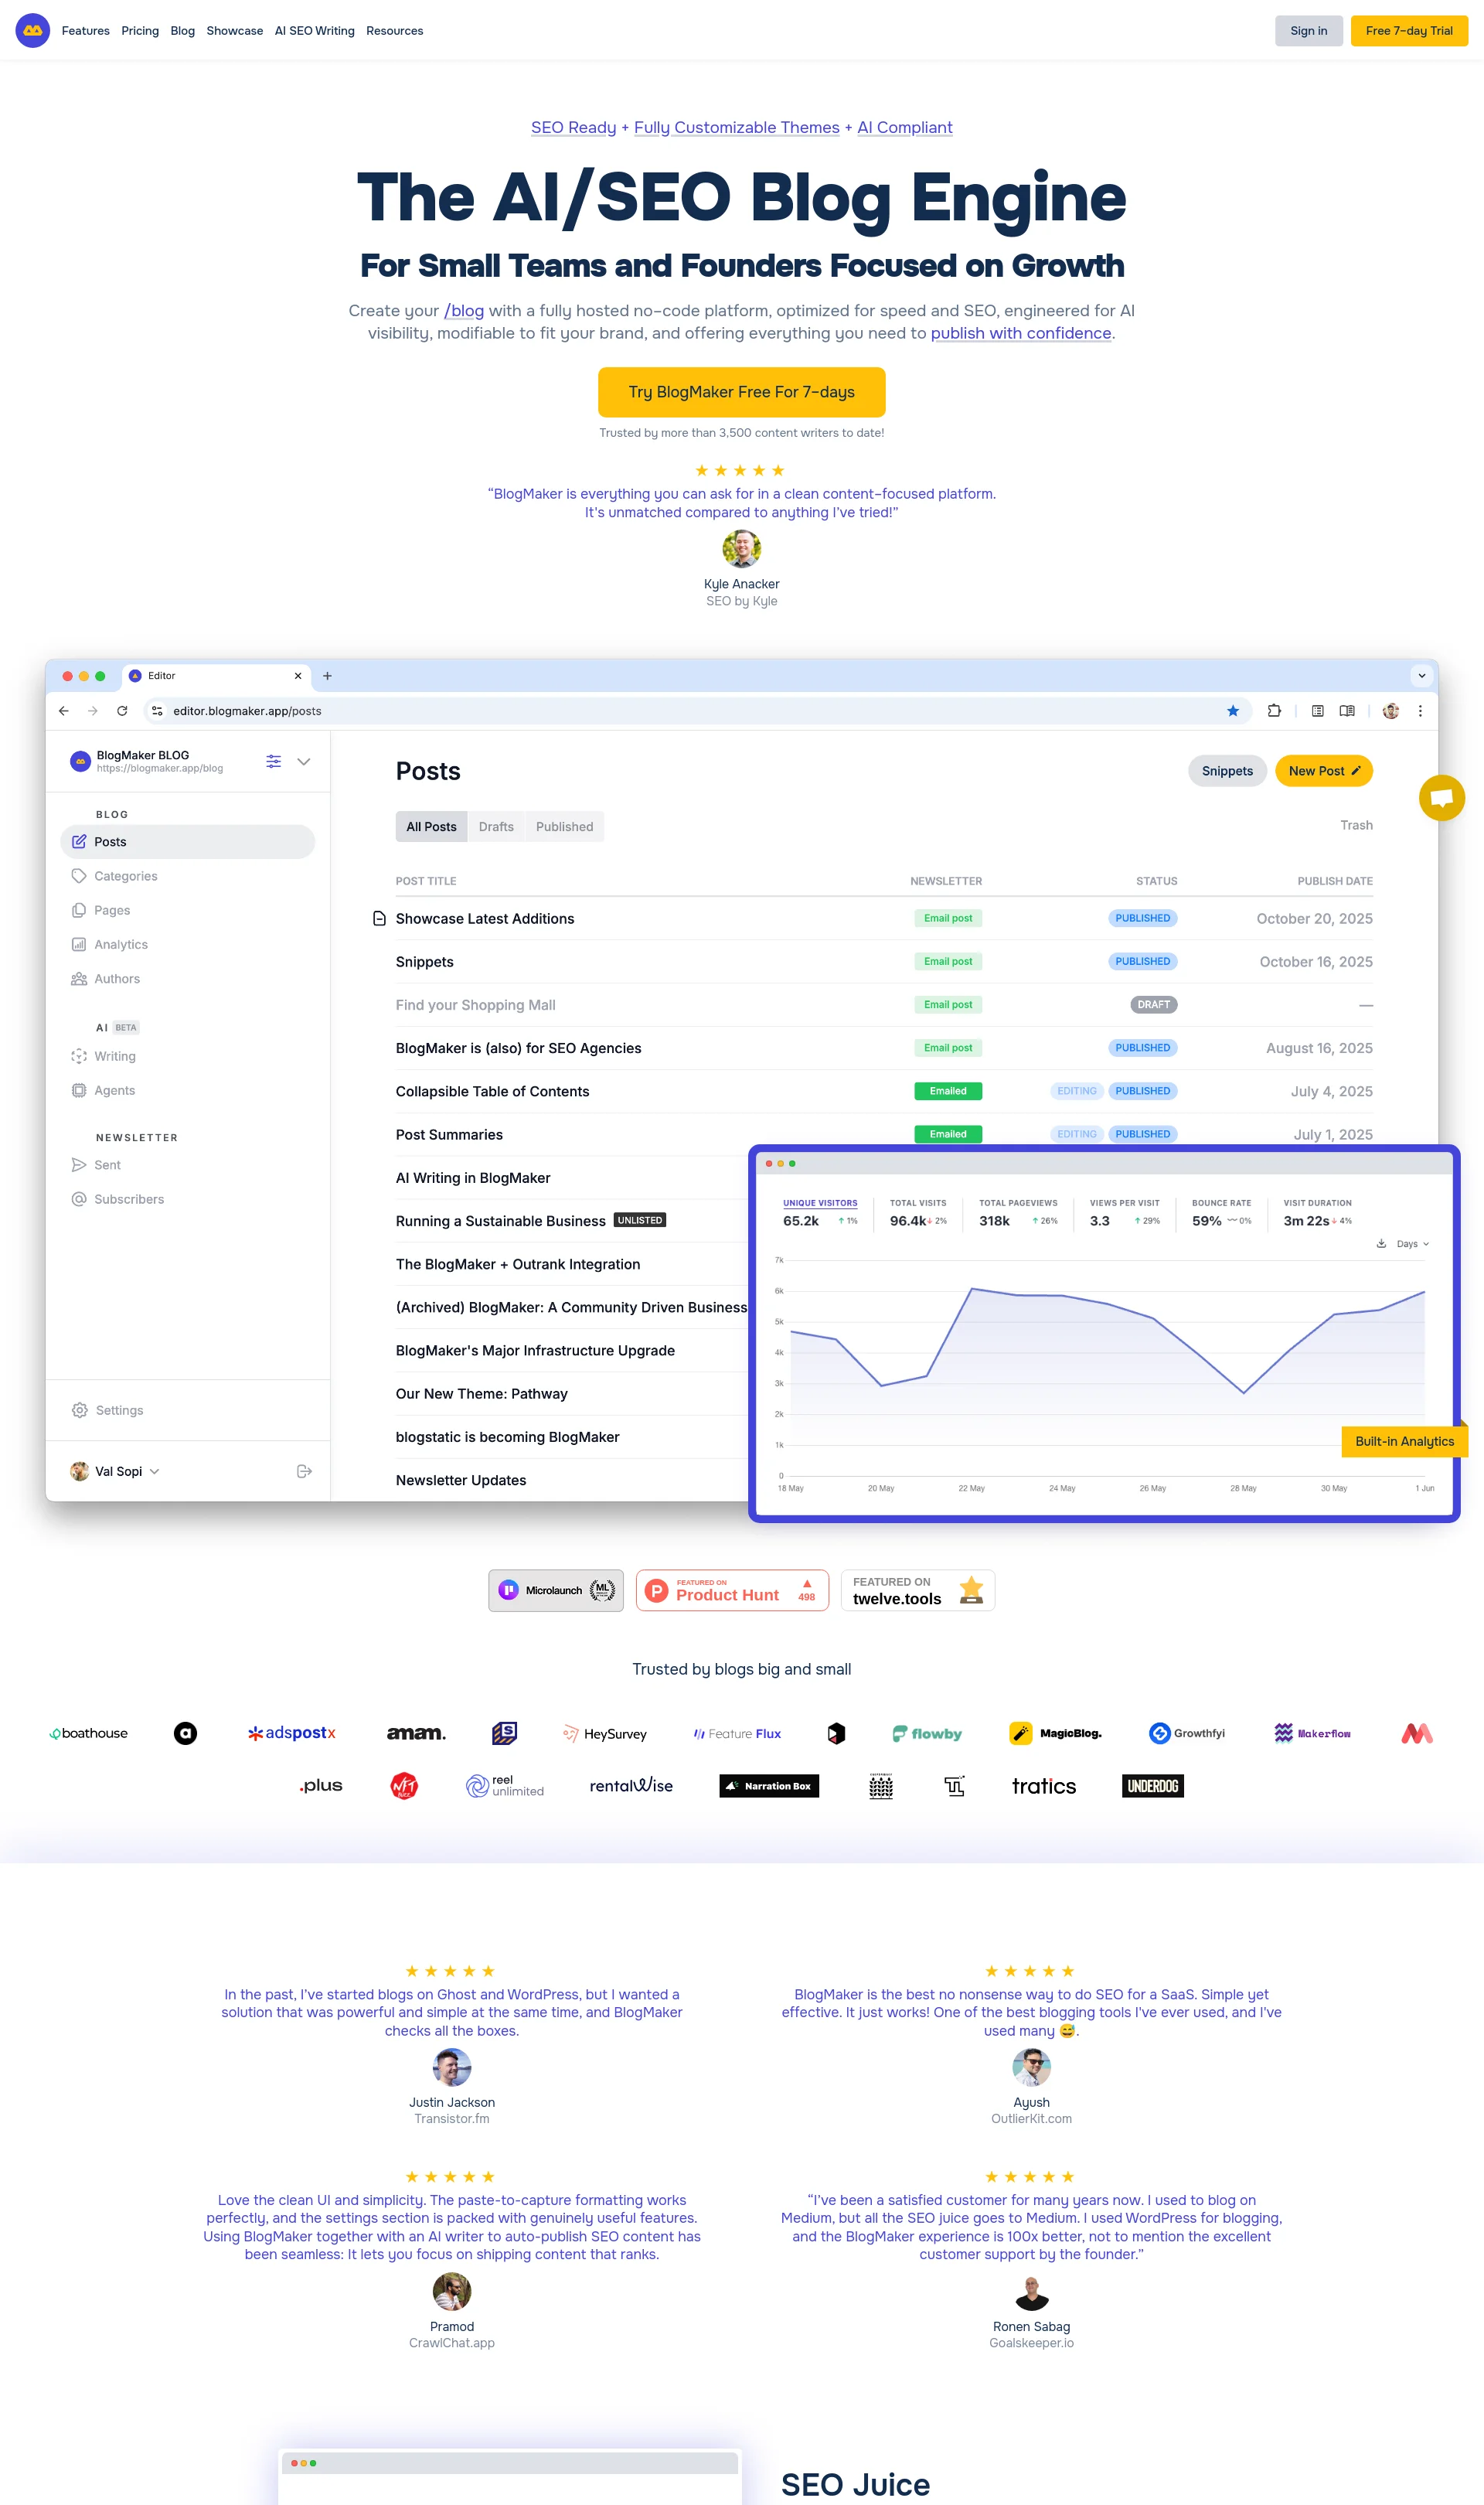Open blog Settings via the gear icon

119,1409
